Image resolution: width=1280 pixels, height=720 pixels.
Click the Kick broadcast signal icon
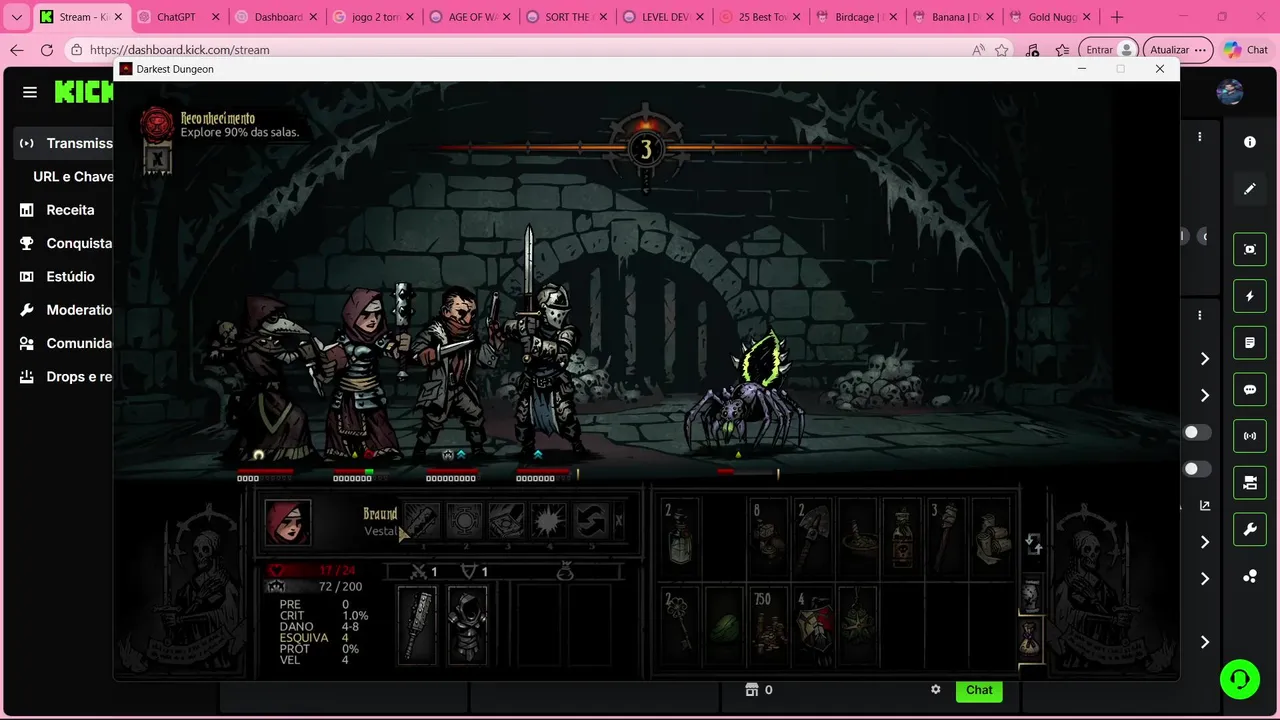click(1250, 436)
